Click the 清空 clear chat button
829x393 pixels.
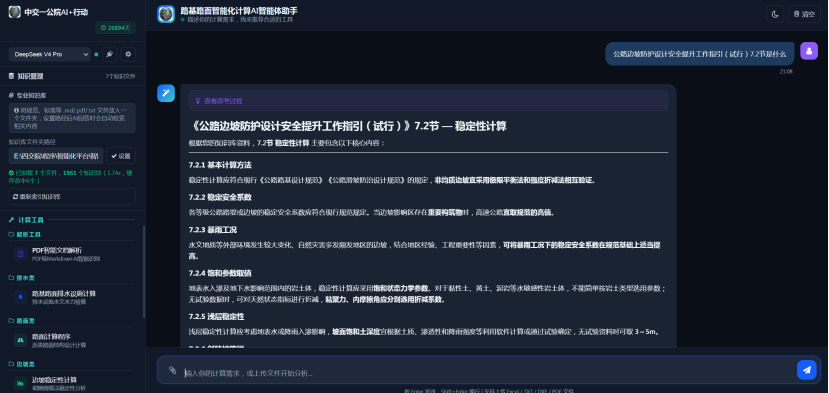click(x=805, y=14)
